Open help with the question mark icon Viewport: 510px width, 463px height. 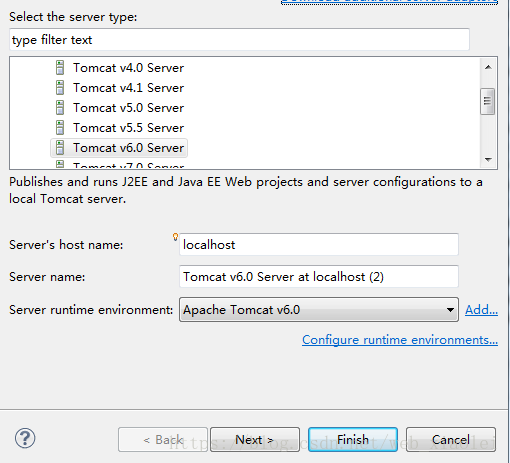[25, 438]
